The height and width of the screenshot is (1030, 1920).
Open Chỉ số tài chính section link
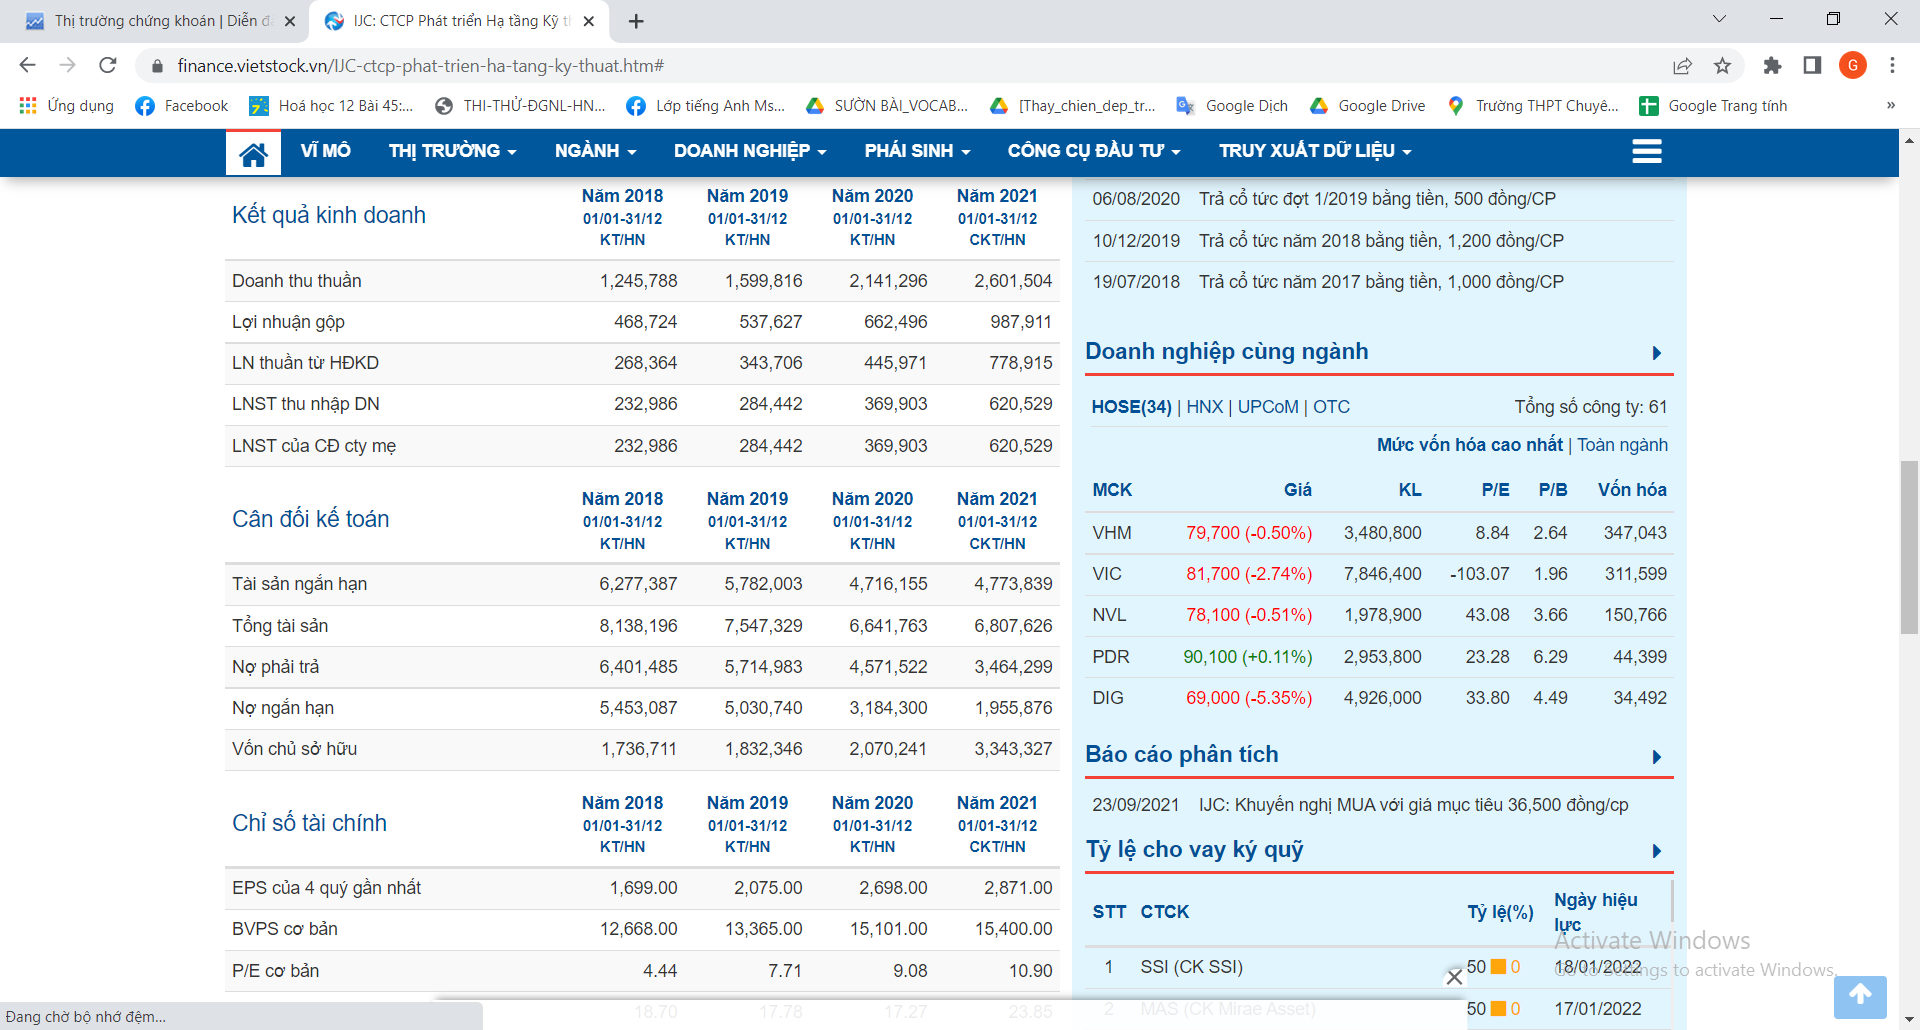tap(309, 823)
